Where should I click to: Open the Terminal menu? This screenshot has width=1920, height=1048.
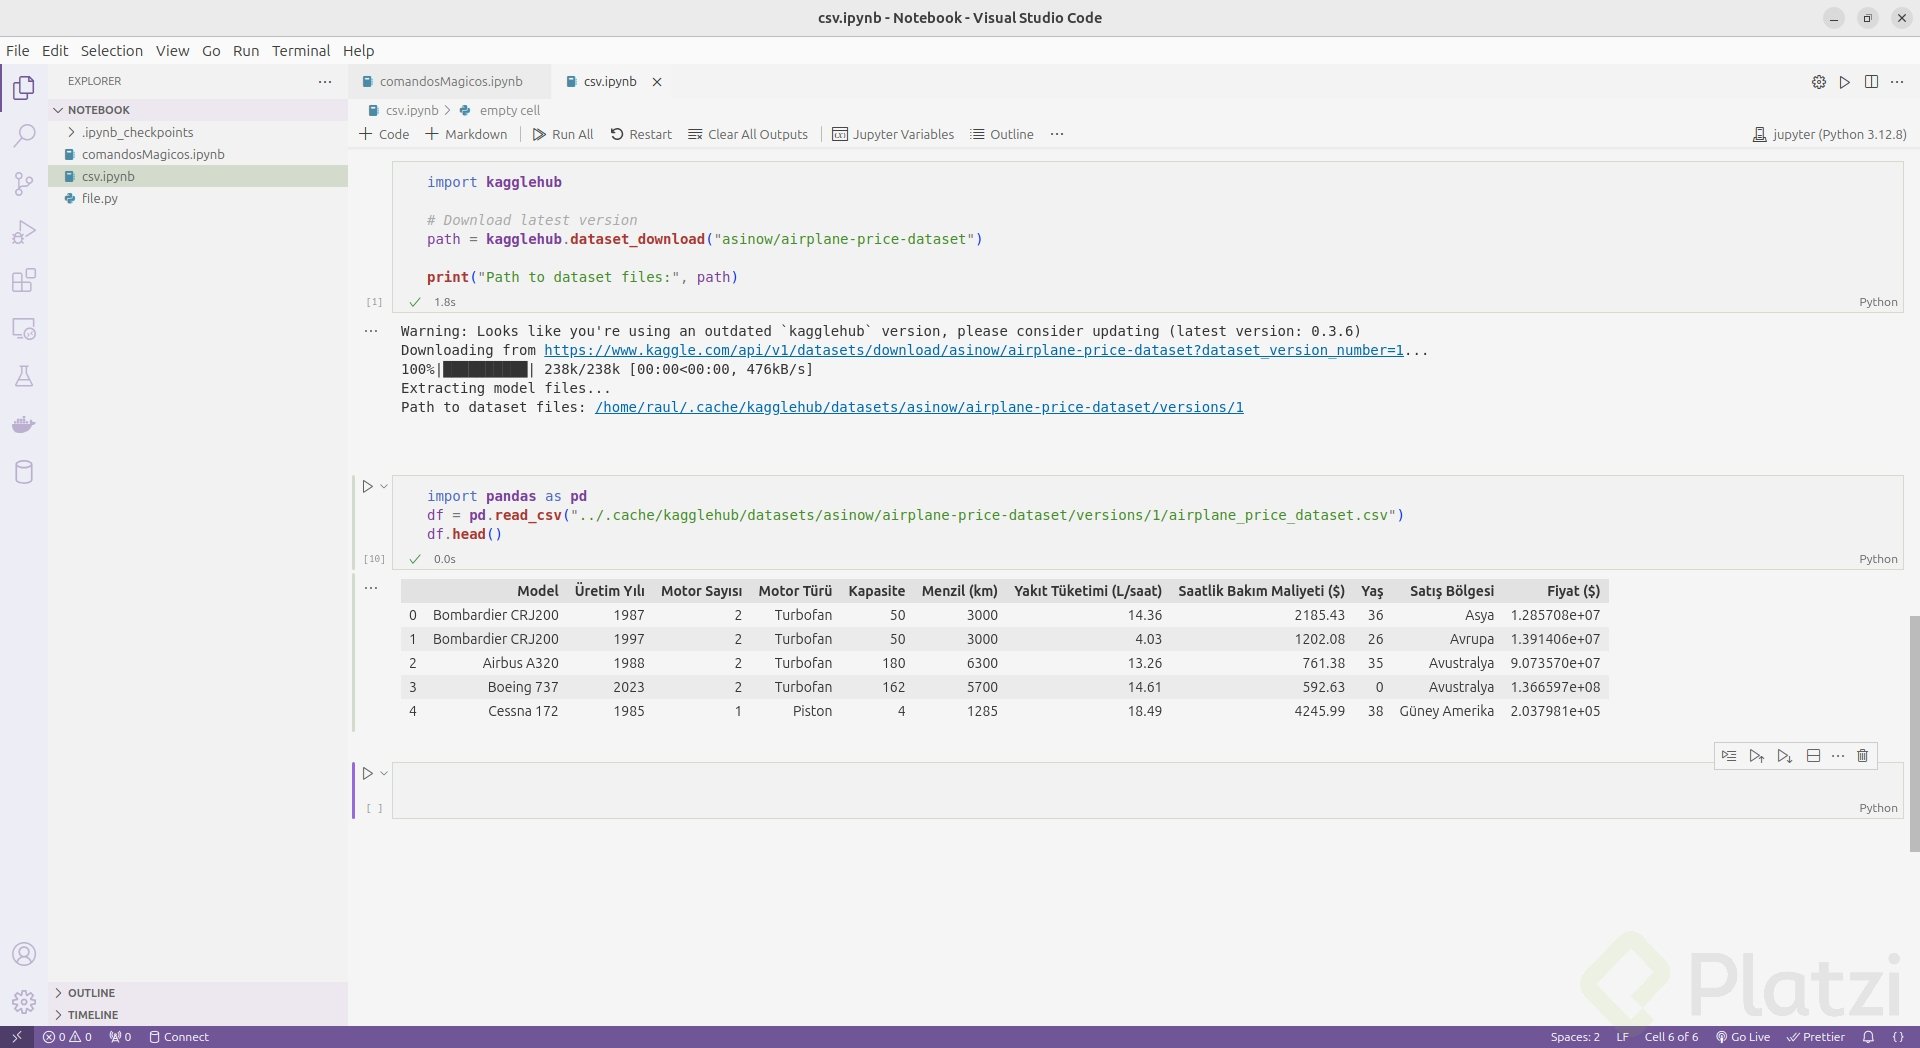pos(300,51)
